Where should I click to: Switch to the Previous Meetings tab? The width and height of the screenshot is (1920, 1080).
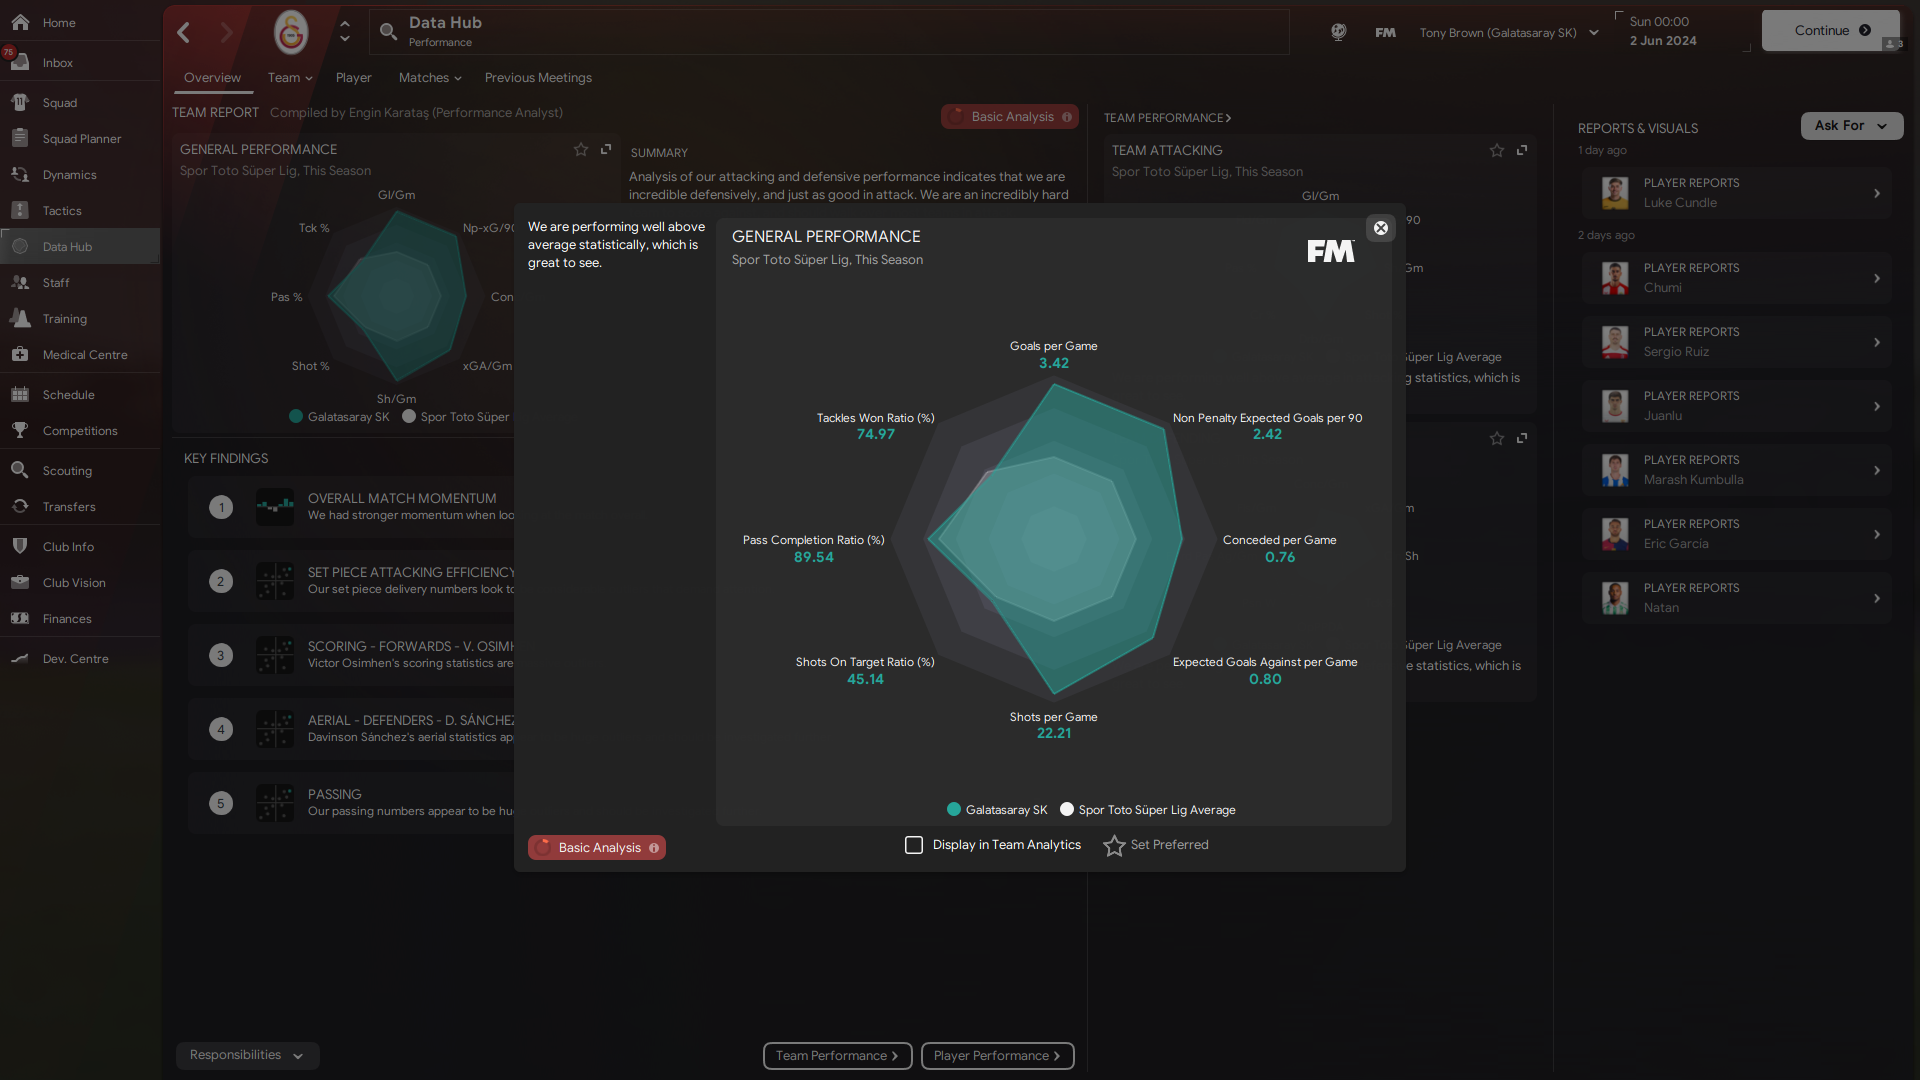coord(538,78)
